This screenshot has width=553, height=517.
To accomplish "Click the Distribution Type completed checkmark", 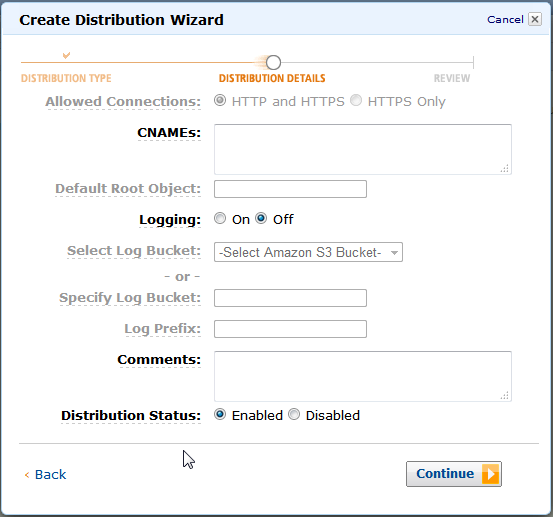I will click(66, 55).
